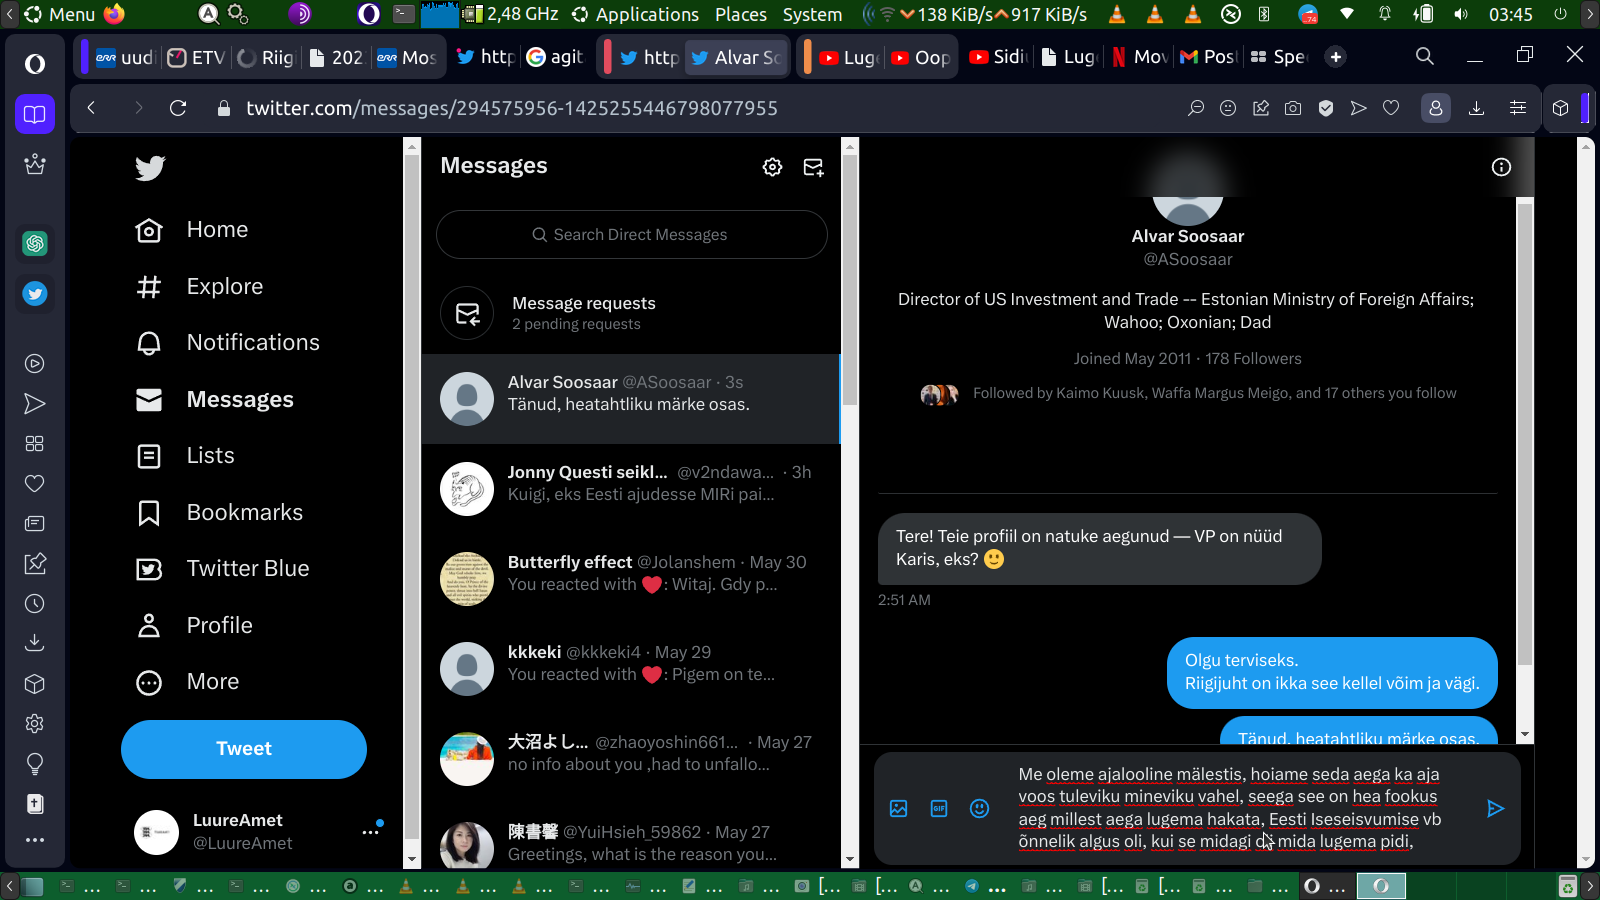Viewport: 1600px width, 900px height.
Task: Open Settings gear in Opera sidebar
Action: 35,723
